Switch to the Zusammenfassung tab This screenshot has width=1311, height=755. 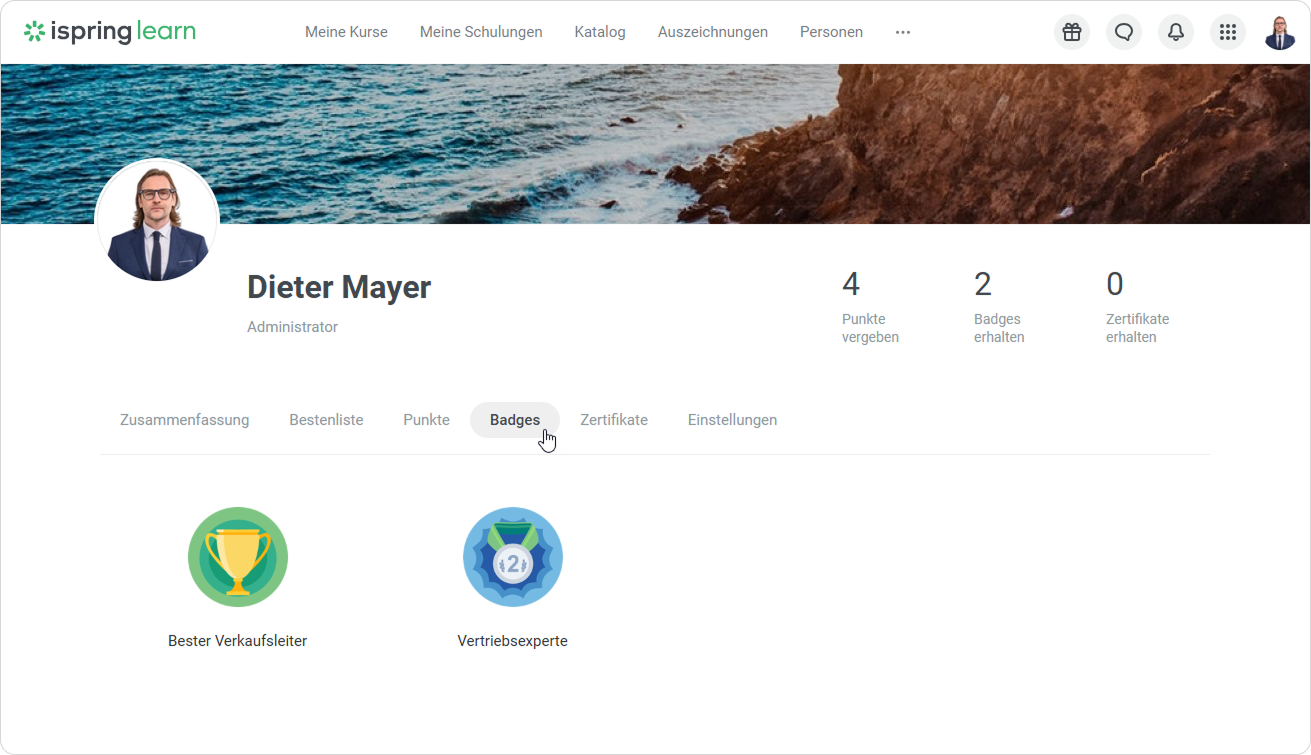[x=184, y=420]
